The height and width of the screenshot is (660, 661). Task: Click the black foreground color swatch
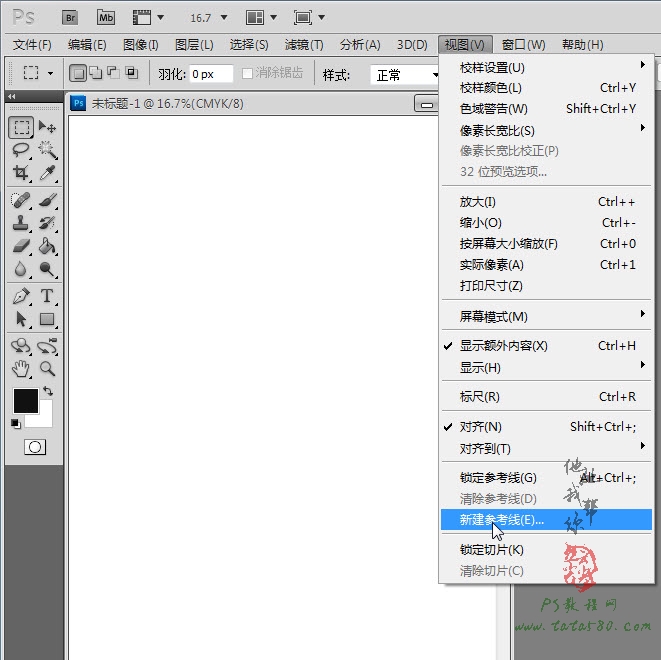pos(25,400)
